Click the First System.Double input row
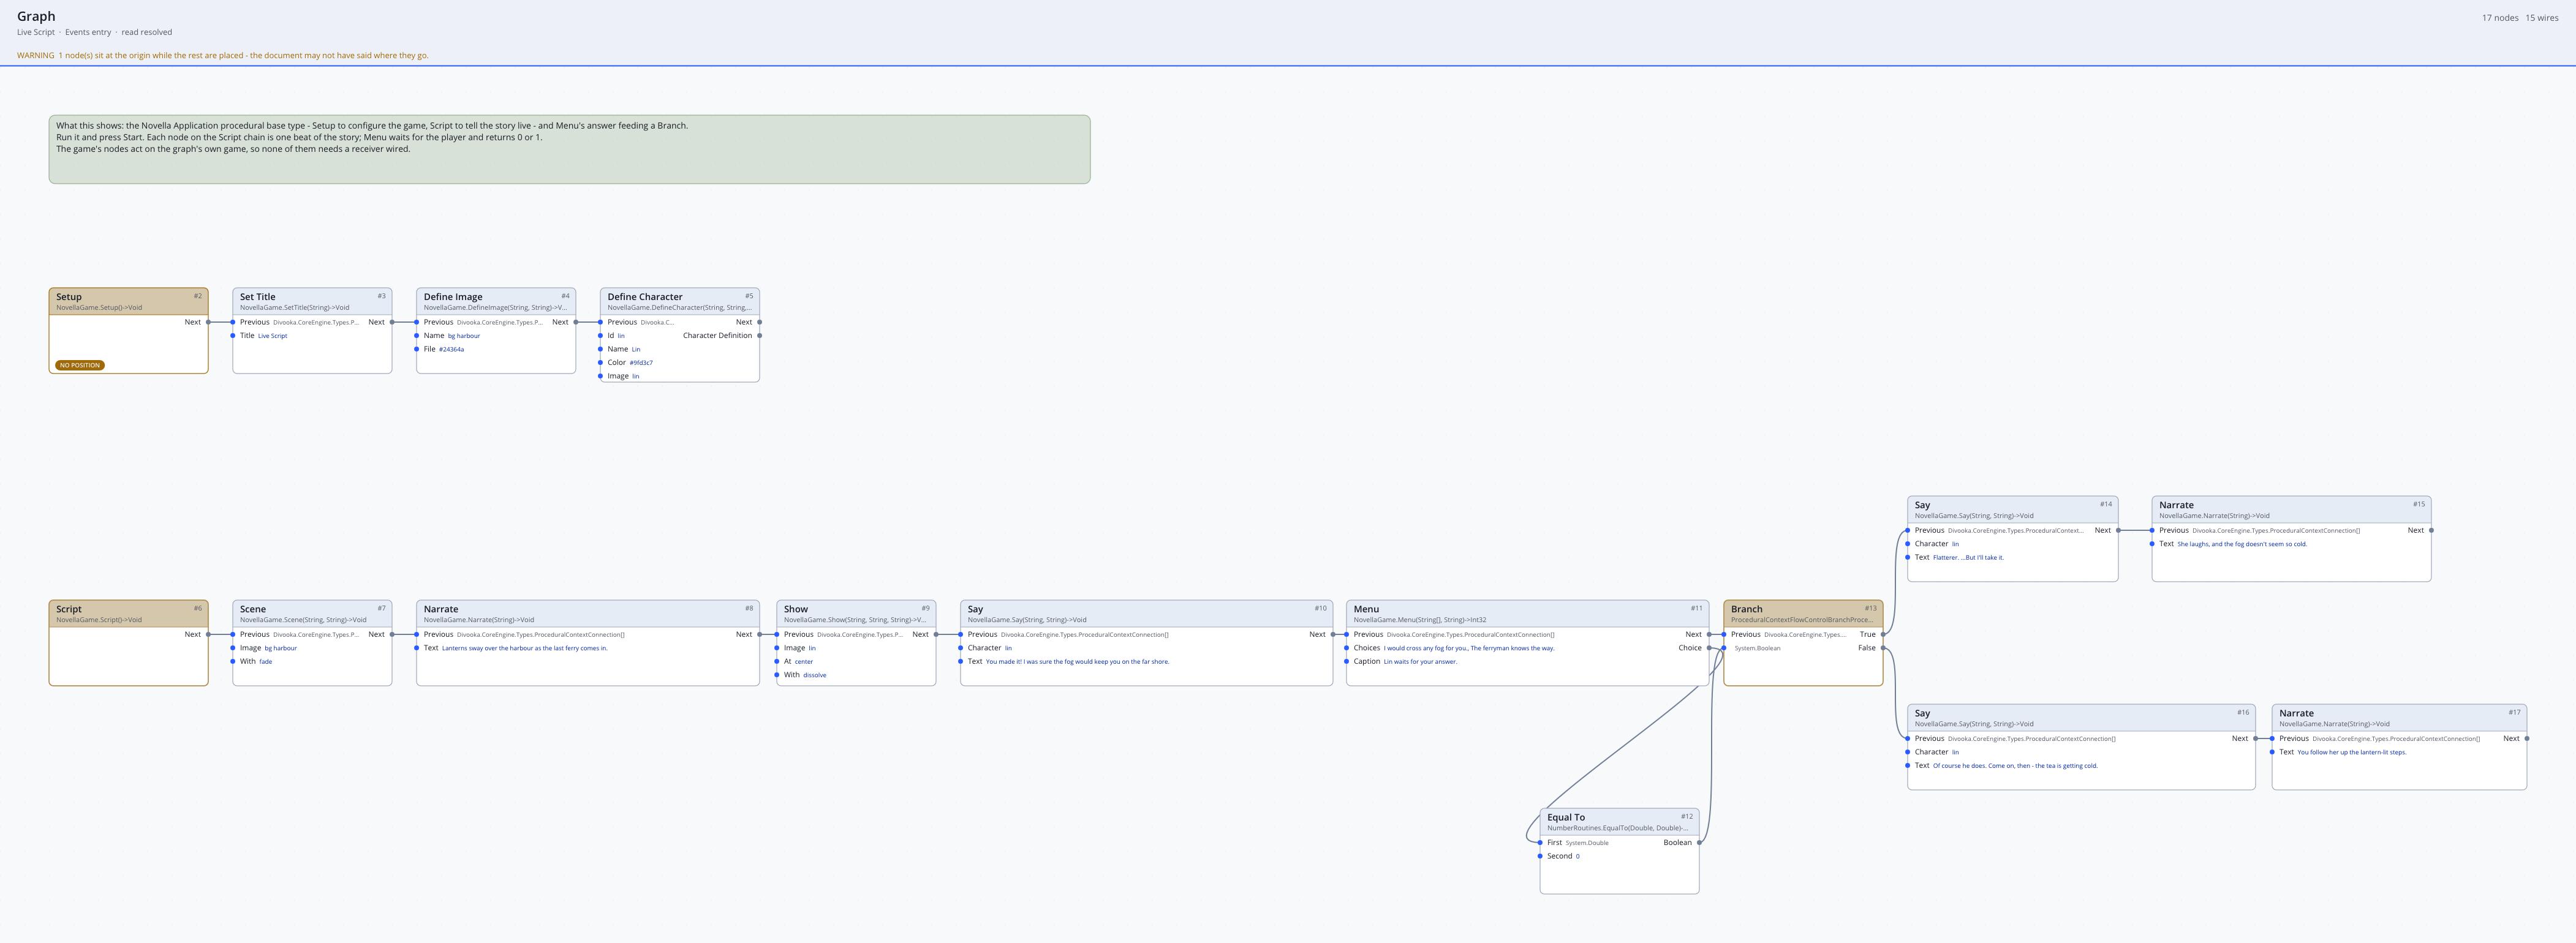2576x943 pixels. pos(1578,842)
